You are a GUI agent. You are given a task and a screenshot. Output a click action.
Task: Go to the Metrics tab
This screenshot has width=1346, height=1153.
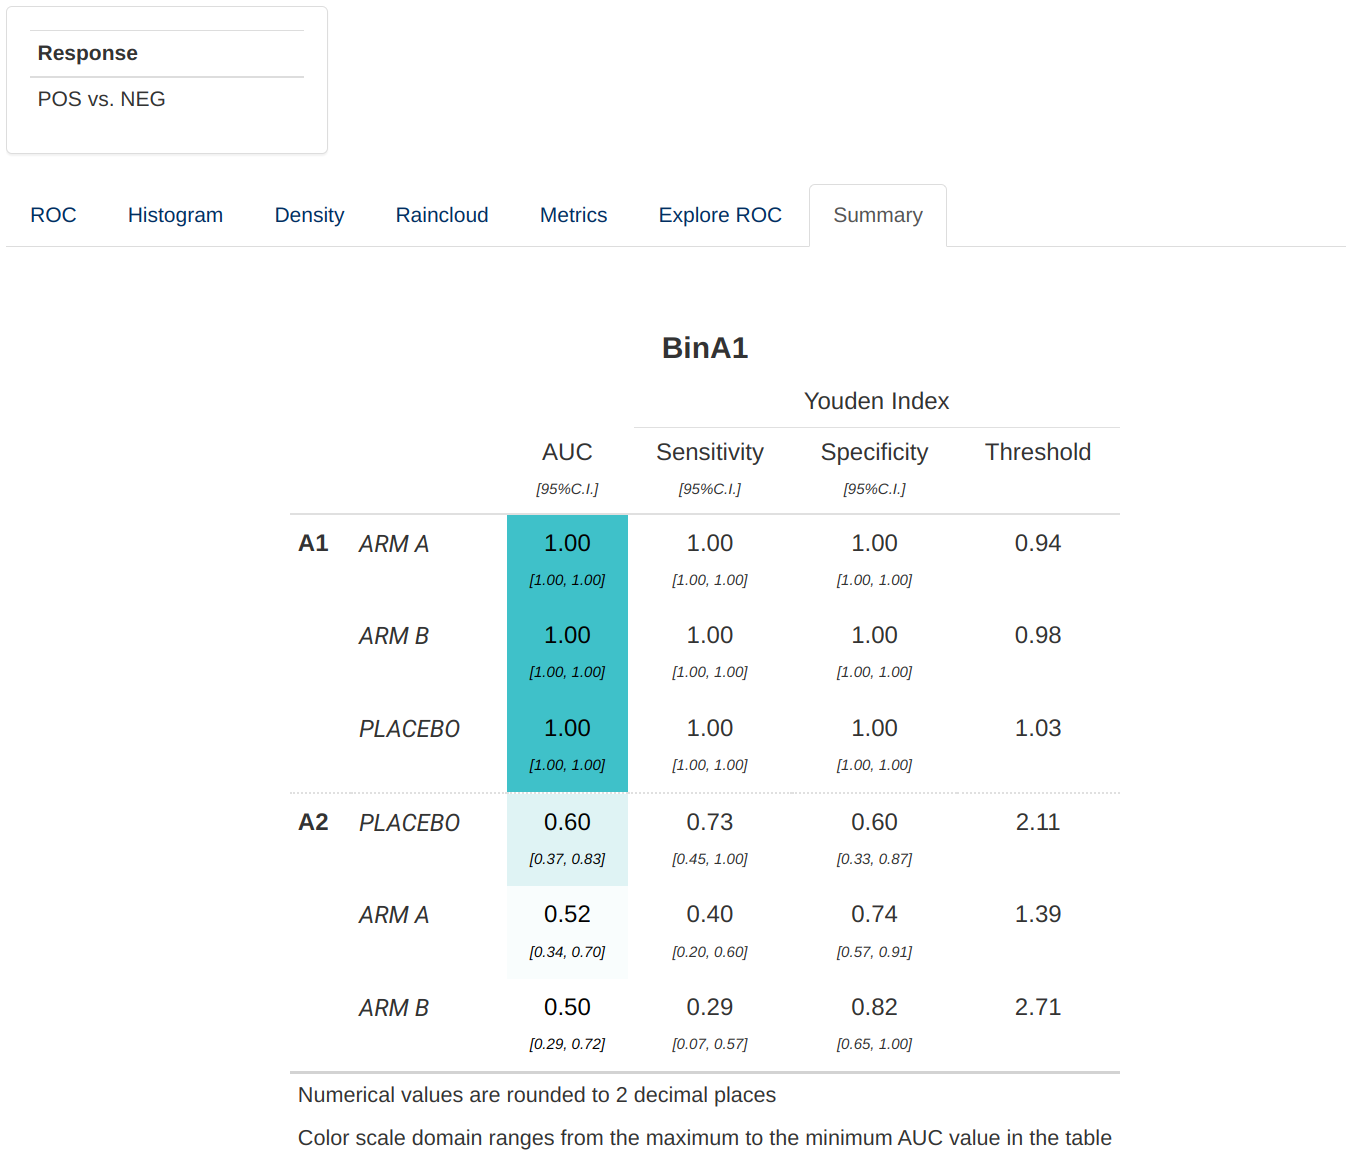tap(573, 215)
